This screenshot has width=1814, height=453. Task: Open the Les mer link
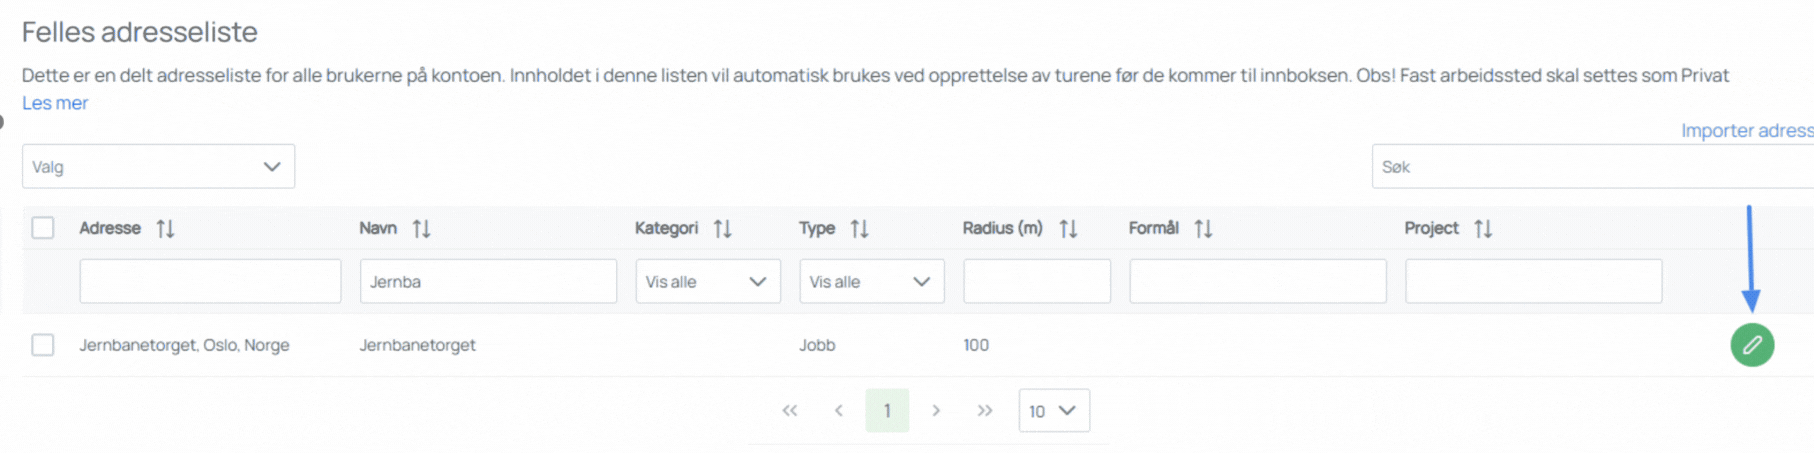point(55,103)
